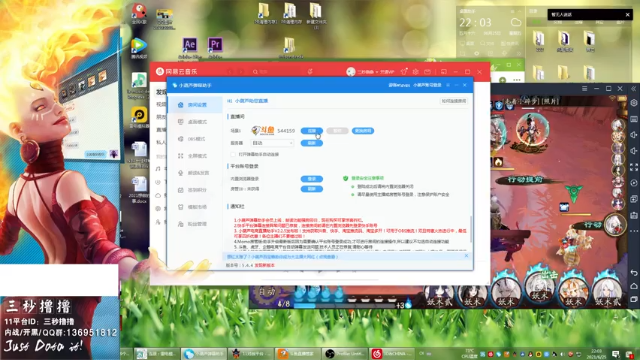Screen dimensions: 640x360
Task: Click the NetEase Cloud Music search field
Action: coord(276,72)
